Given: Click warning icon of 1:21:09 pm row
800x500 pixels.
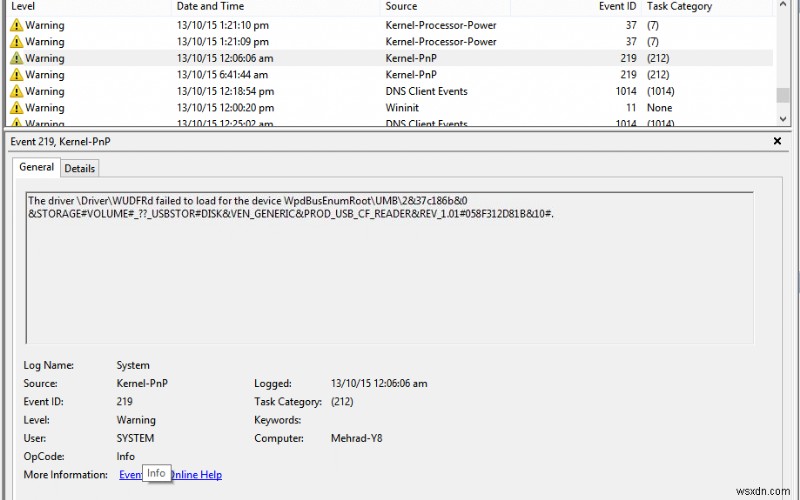Looking at the screenshot, I should coord(16,41).
